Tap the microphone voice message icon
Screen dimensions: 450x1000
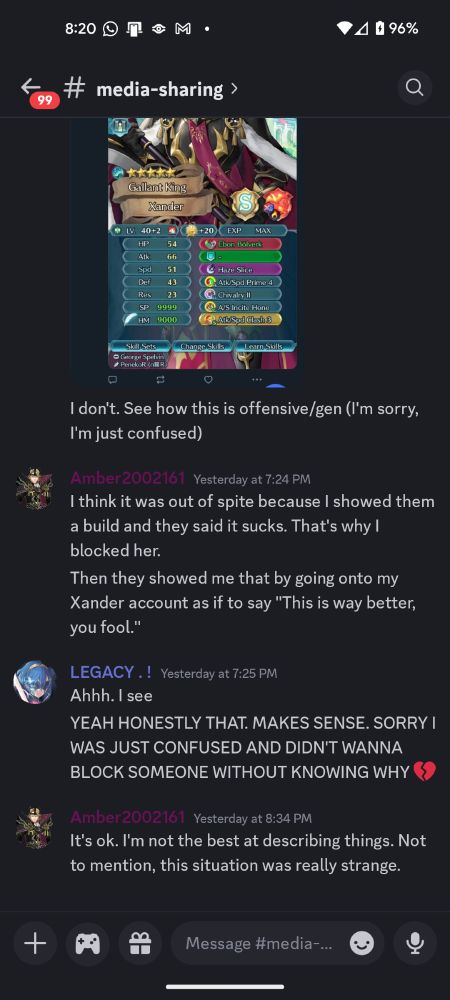[x=415, y=943]
